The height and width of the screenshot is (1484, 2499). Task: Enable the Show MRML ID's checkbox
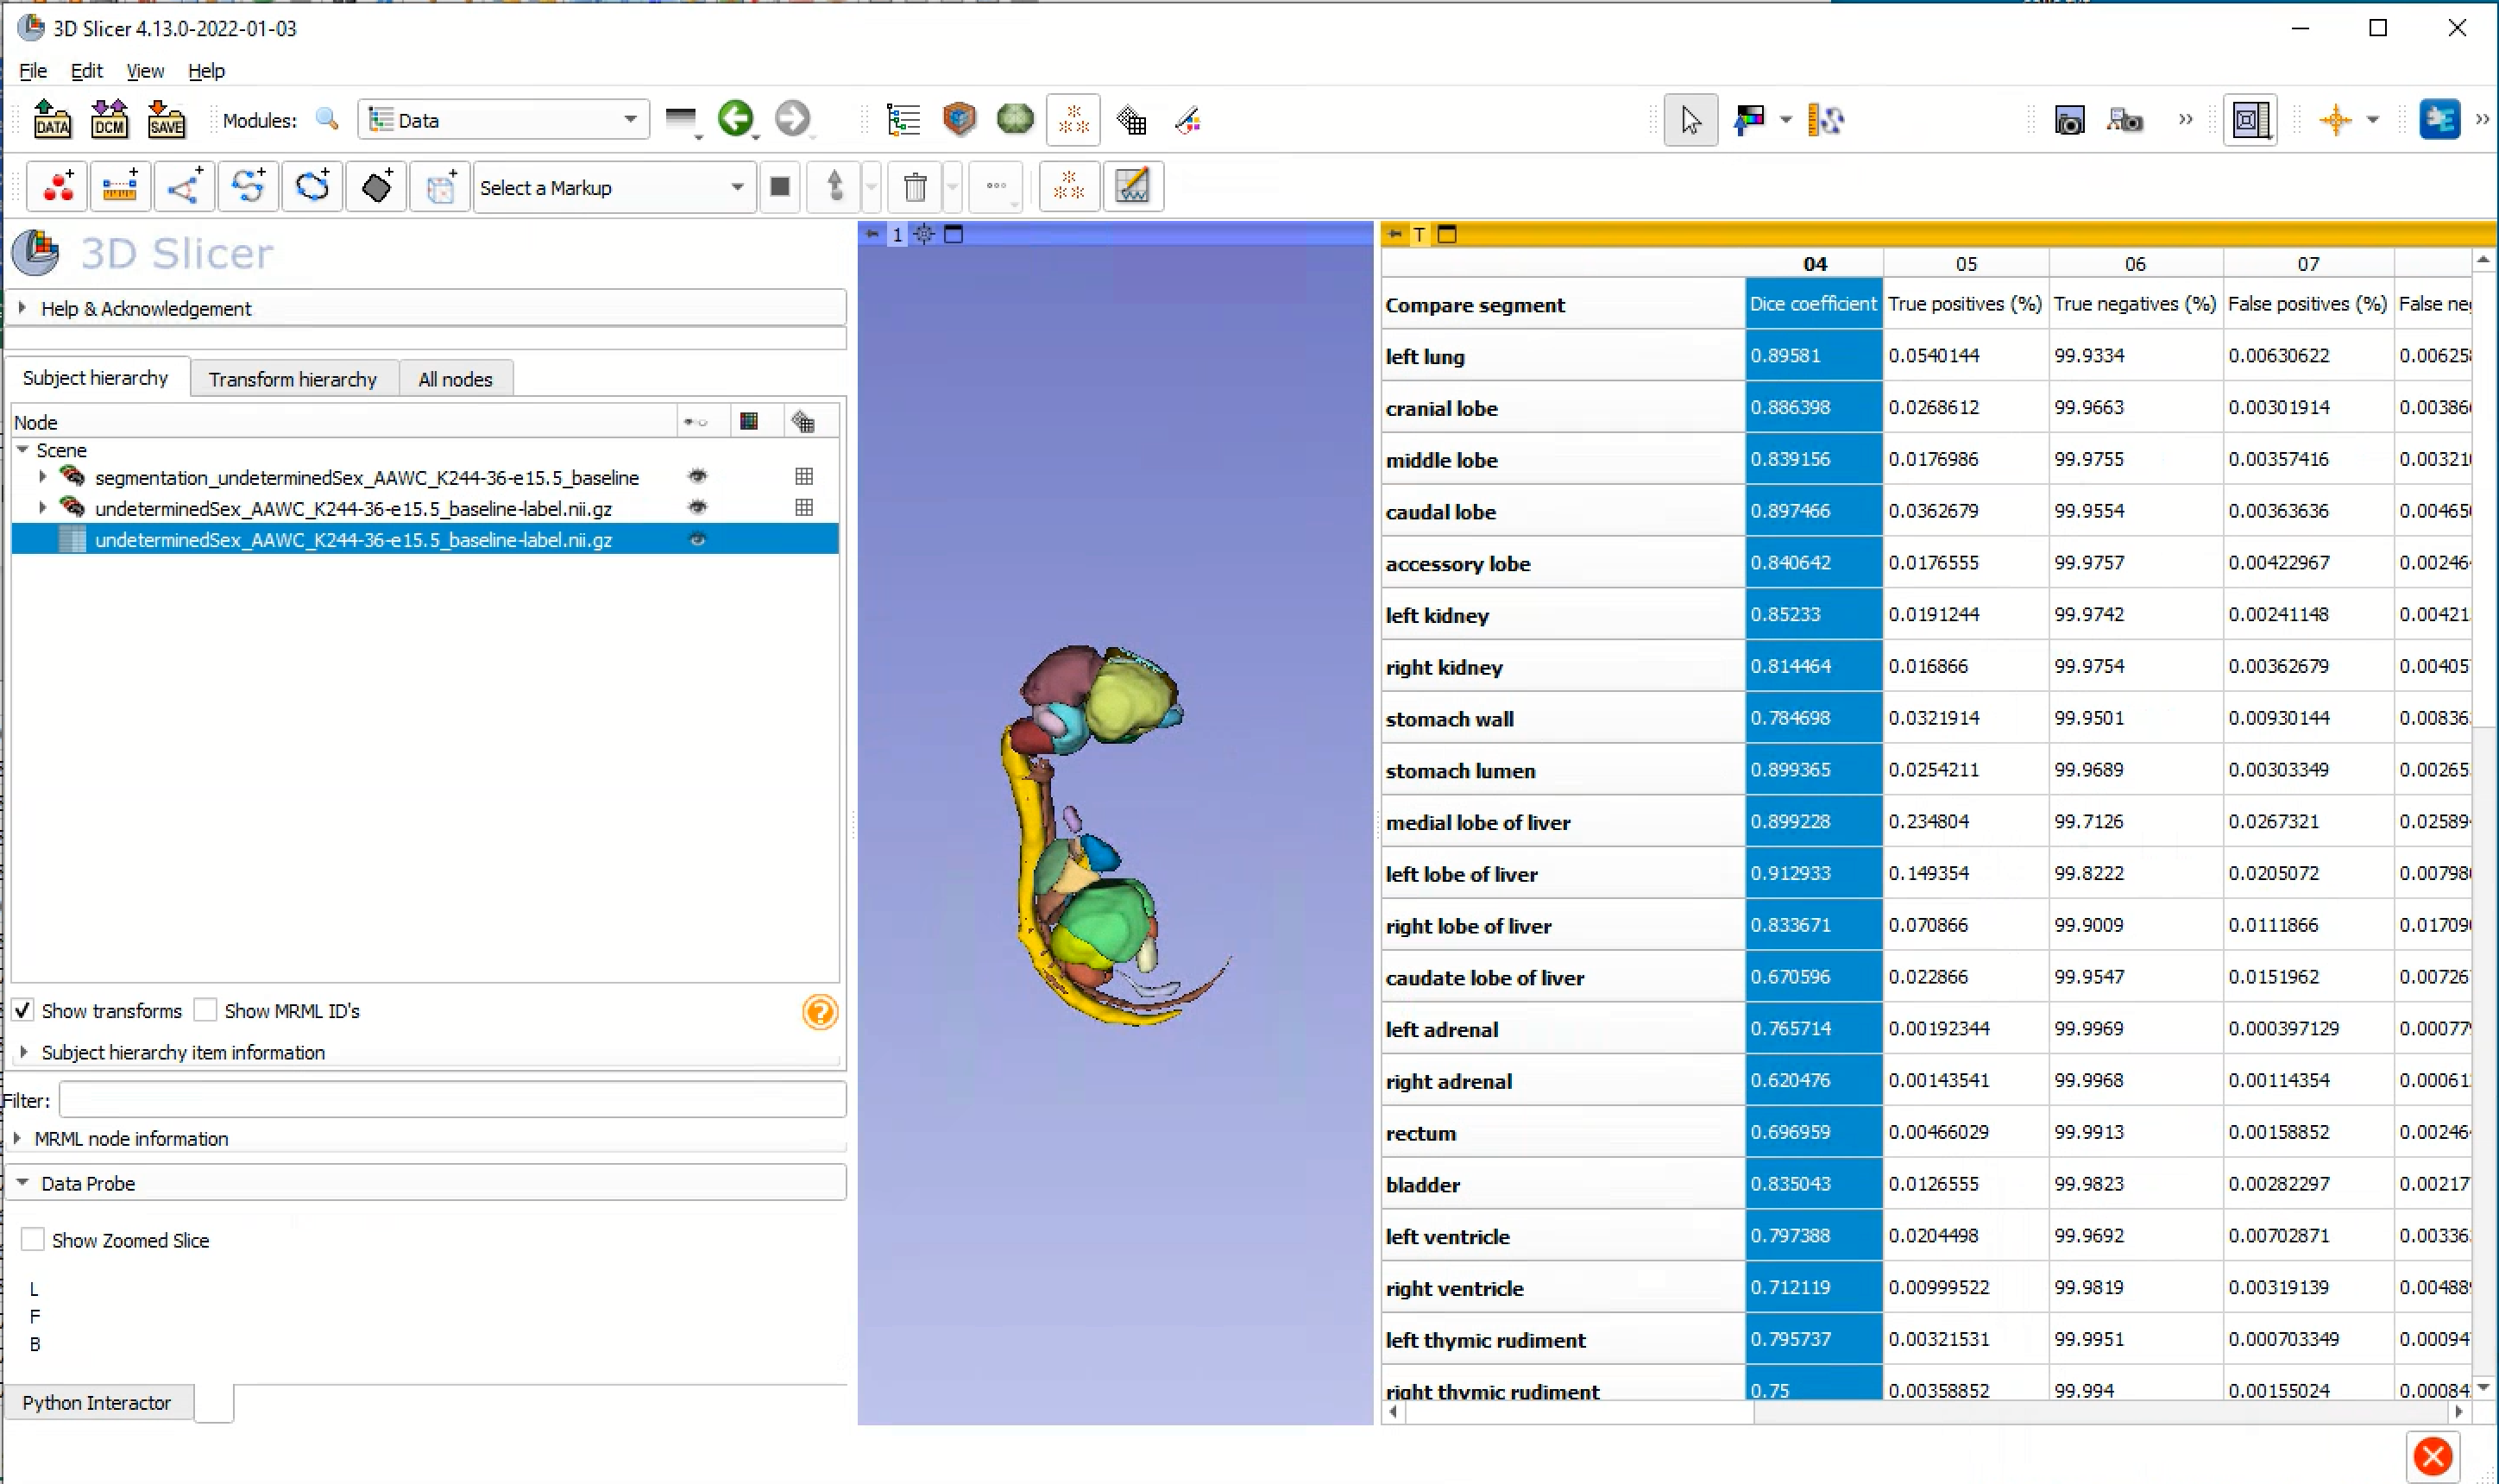[x=206, y=1010]
